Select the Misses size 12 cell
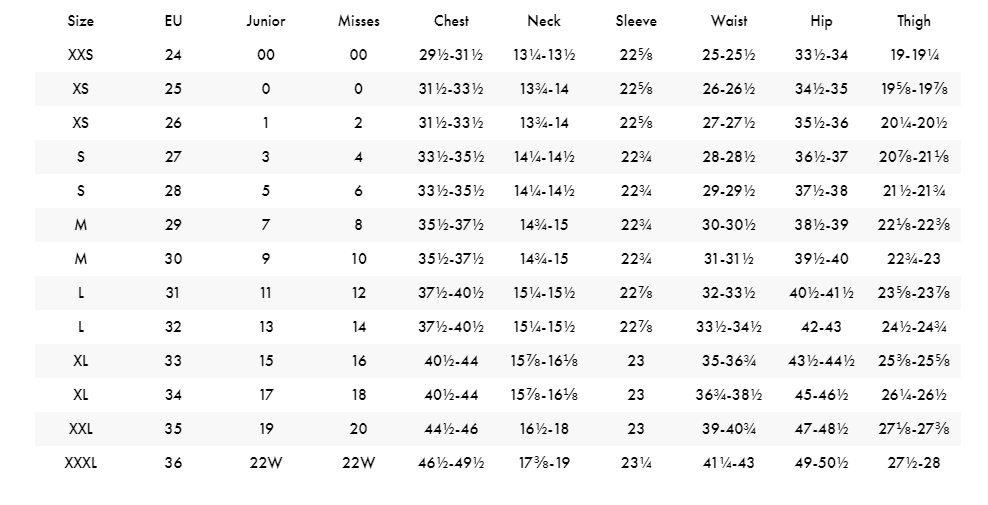Image resolution: width=988 pixels, height=505 pixels. coord(359,293)
